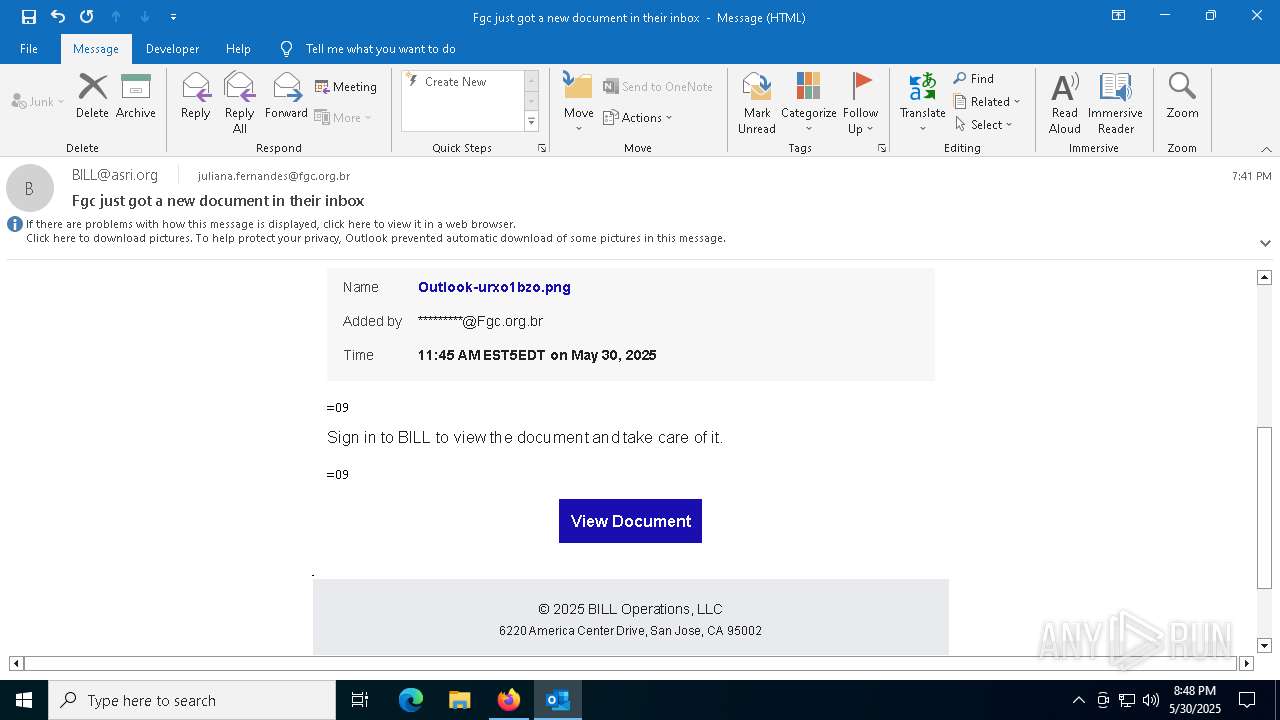Reply to the sender
Viewport: 1280px width, 720px height.
tap(196, 96)
